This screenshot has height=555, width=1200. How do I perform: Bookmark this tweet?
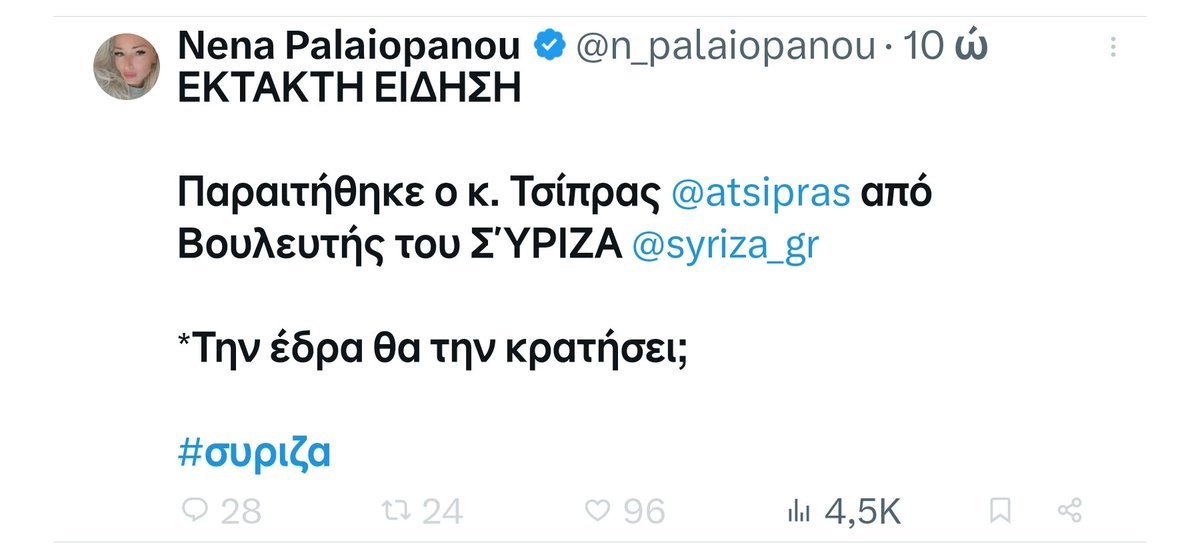coord(999,512)
